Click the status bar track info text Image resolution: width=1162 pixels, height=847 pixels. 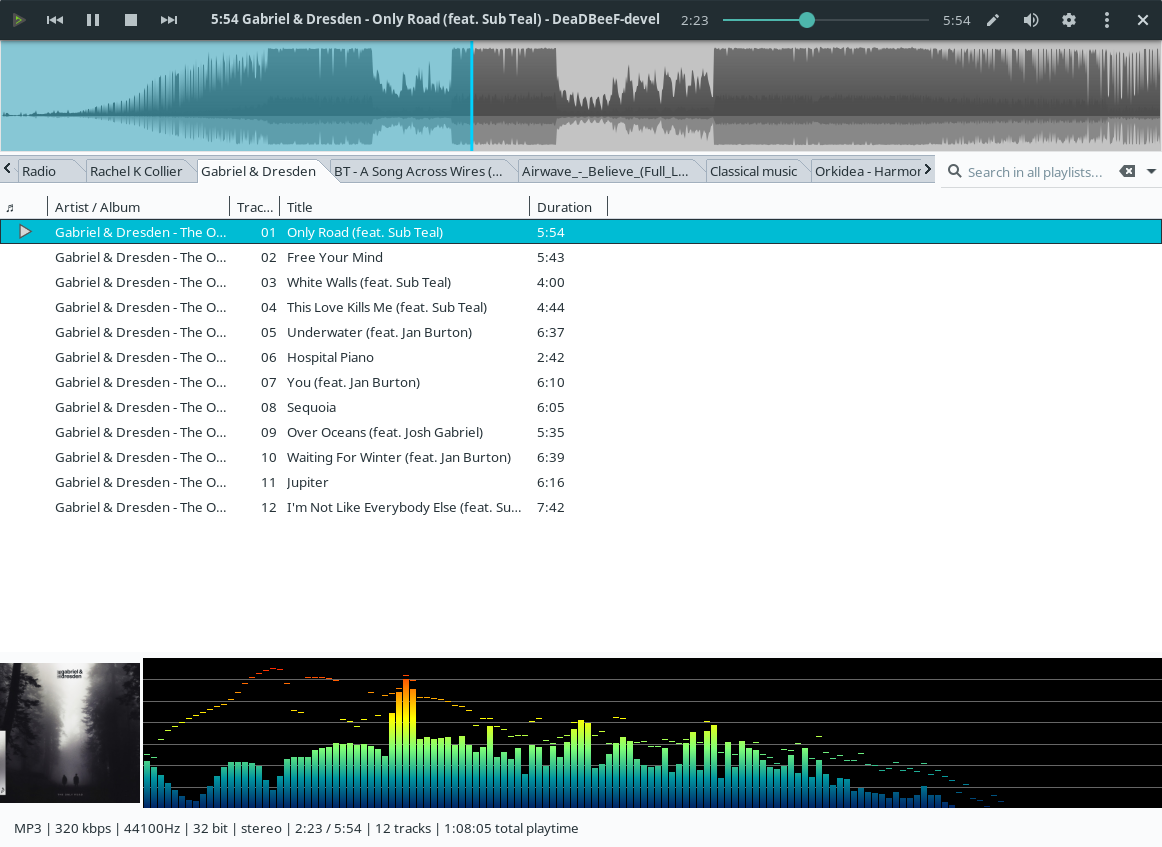tap(296, 828)
